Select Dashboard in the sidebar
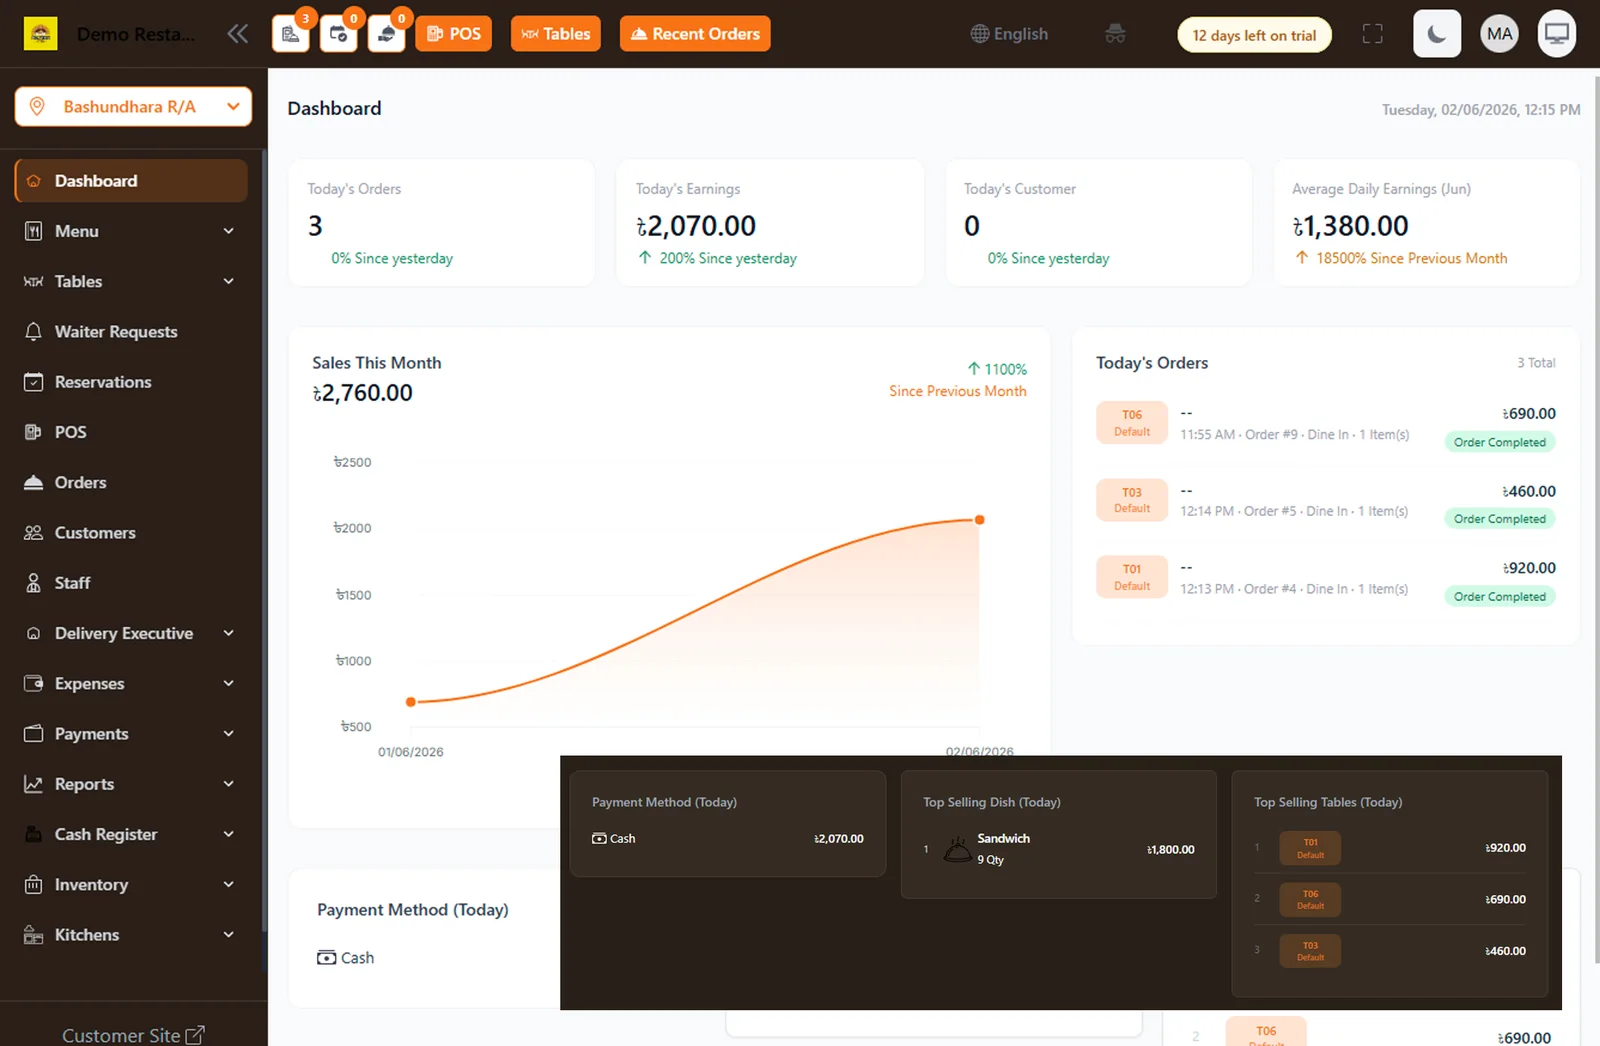Viewport: 1600px width, 1046px height. (x=131, y=181)
